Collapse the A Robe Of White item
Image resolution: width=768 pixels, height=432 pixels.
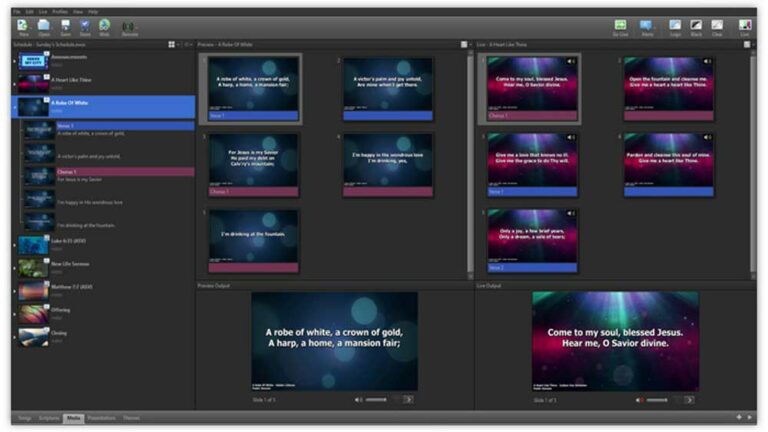pyautogui.click(x=14, y=107)
